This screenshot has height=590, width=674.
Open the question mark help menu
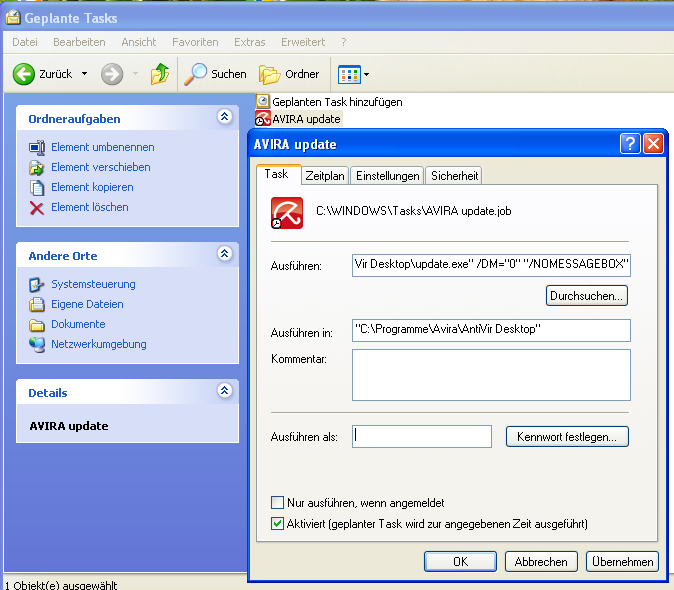tap(343, 42)
